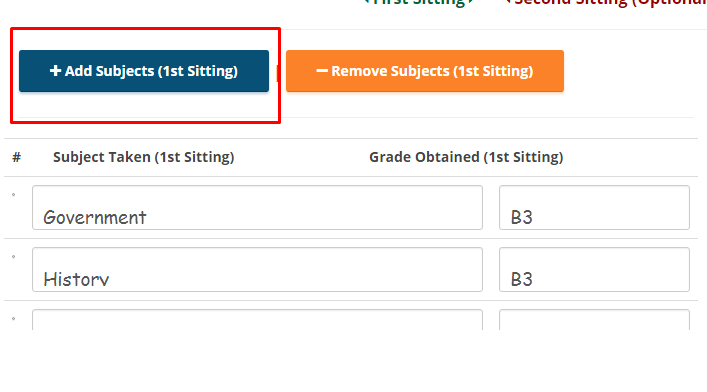Click the # column header

click(17, 157)
